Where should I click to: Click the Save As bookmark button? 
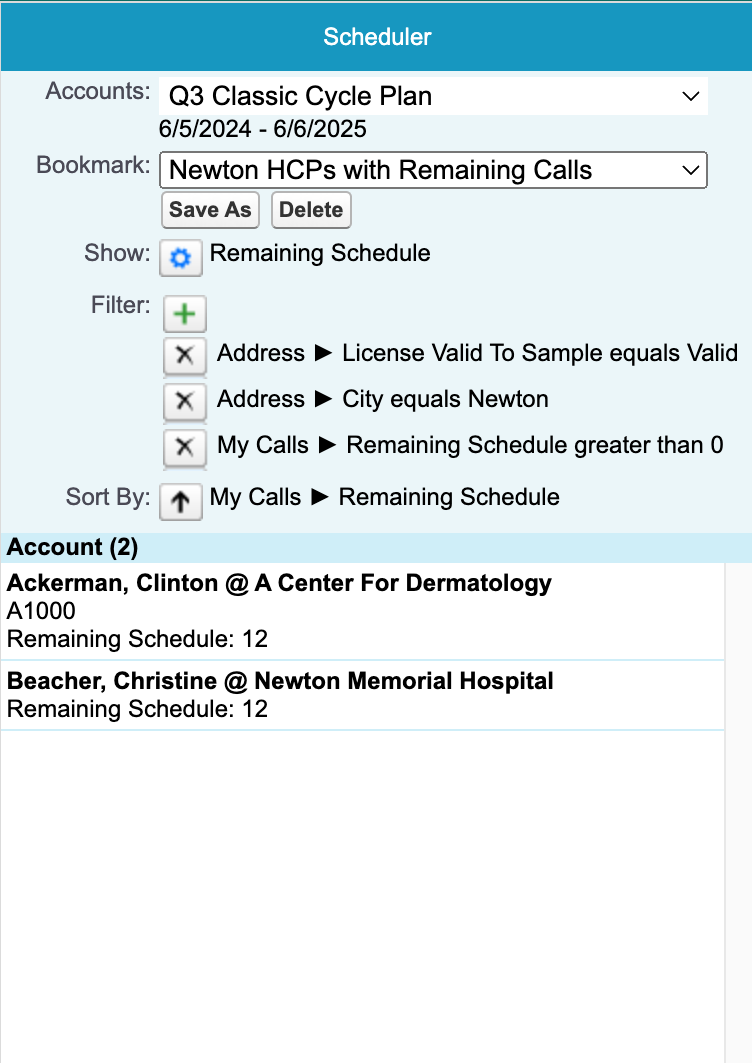point(210,210)
